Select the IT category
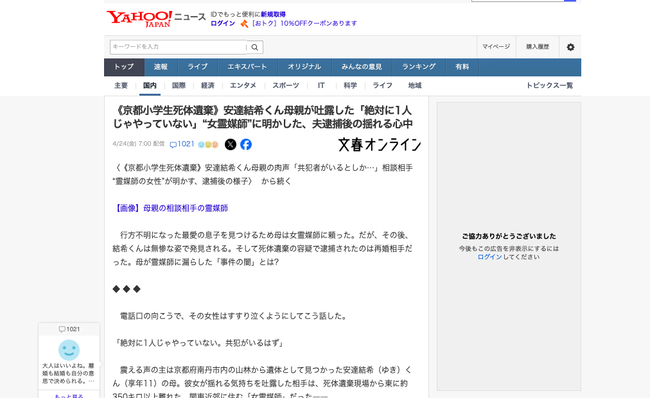The width and height of the screenshot is (650, 398). coord(321,85)
